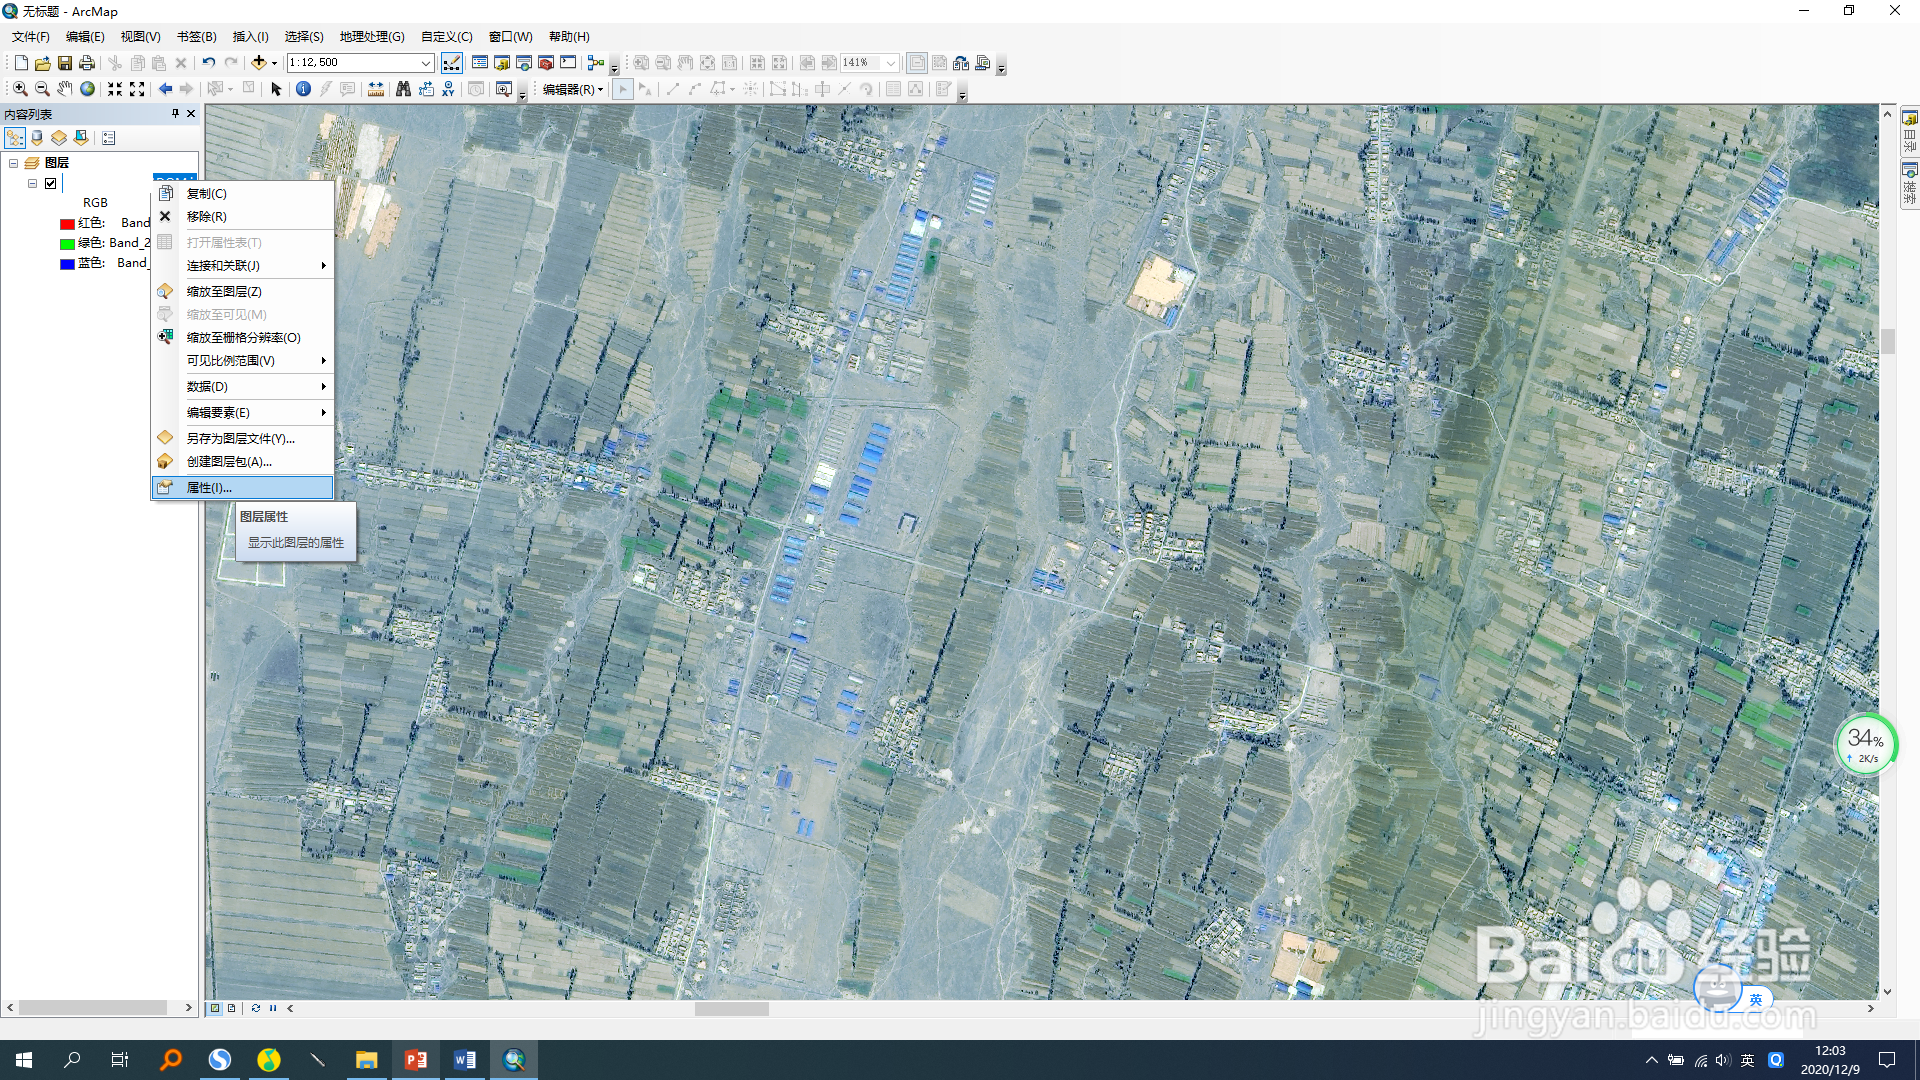The image size is (1920, 1080).
Task: Activate the Pan tool
Action: 65,89
